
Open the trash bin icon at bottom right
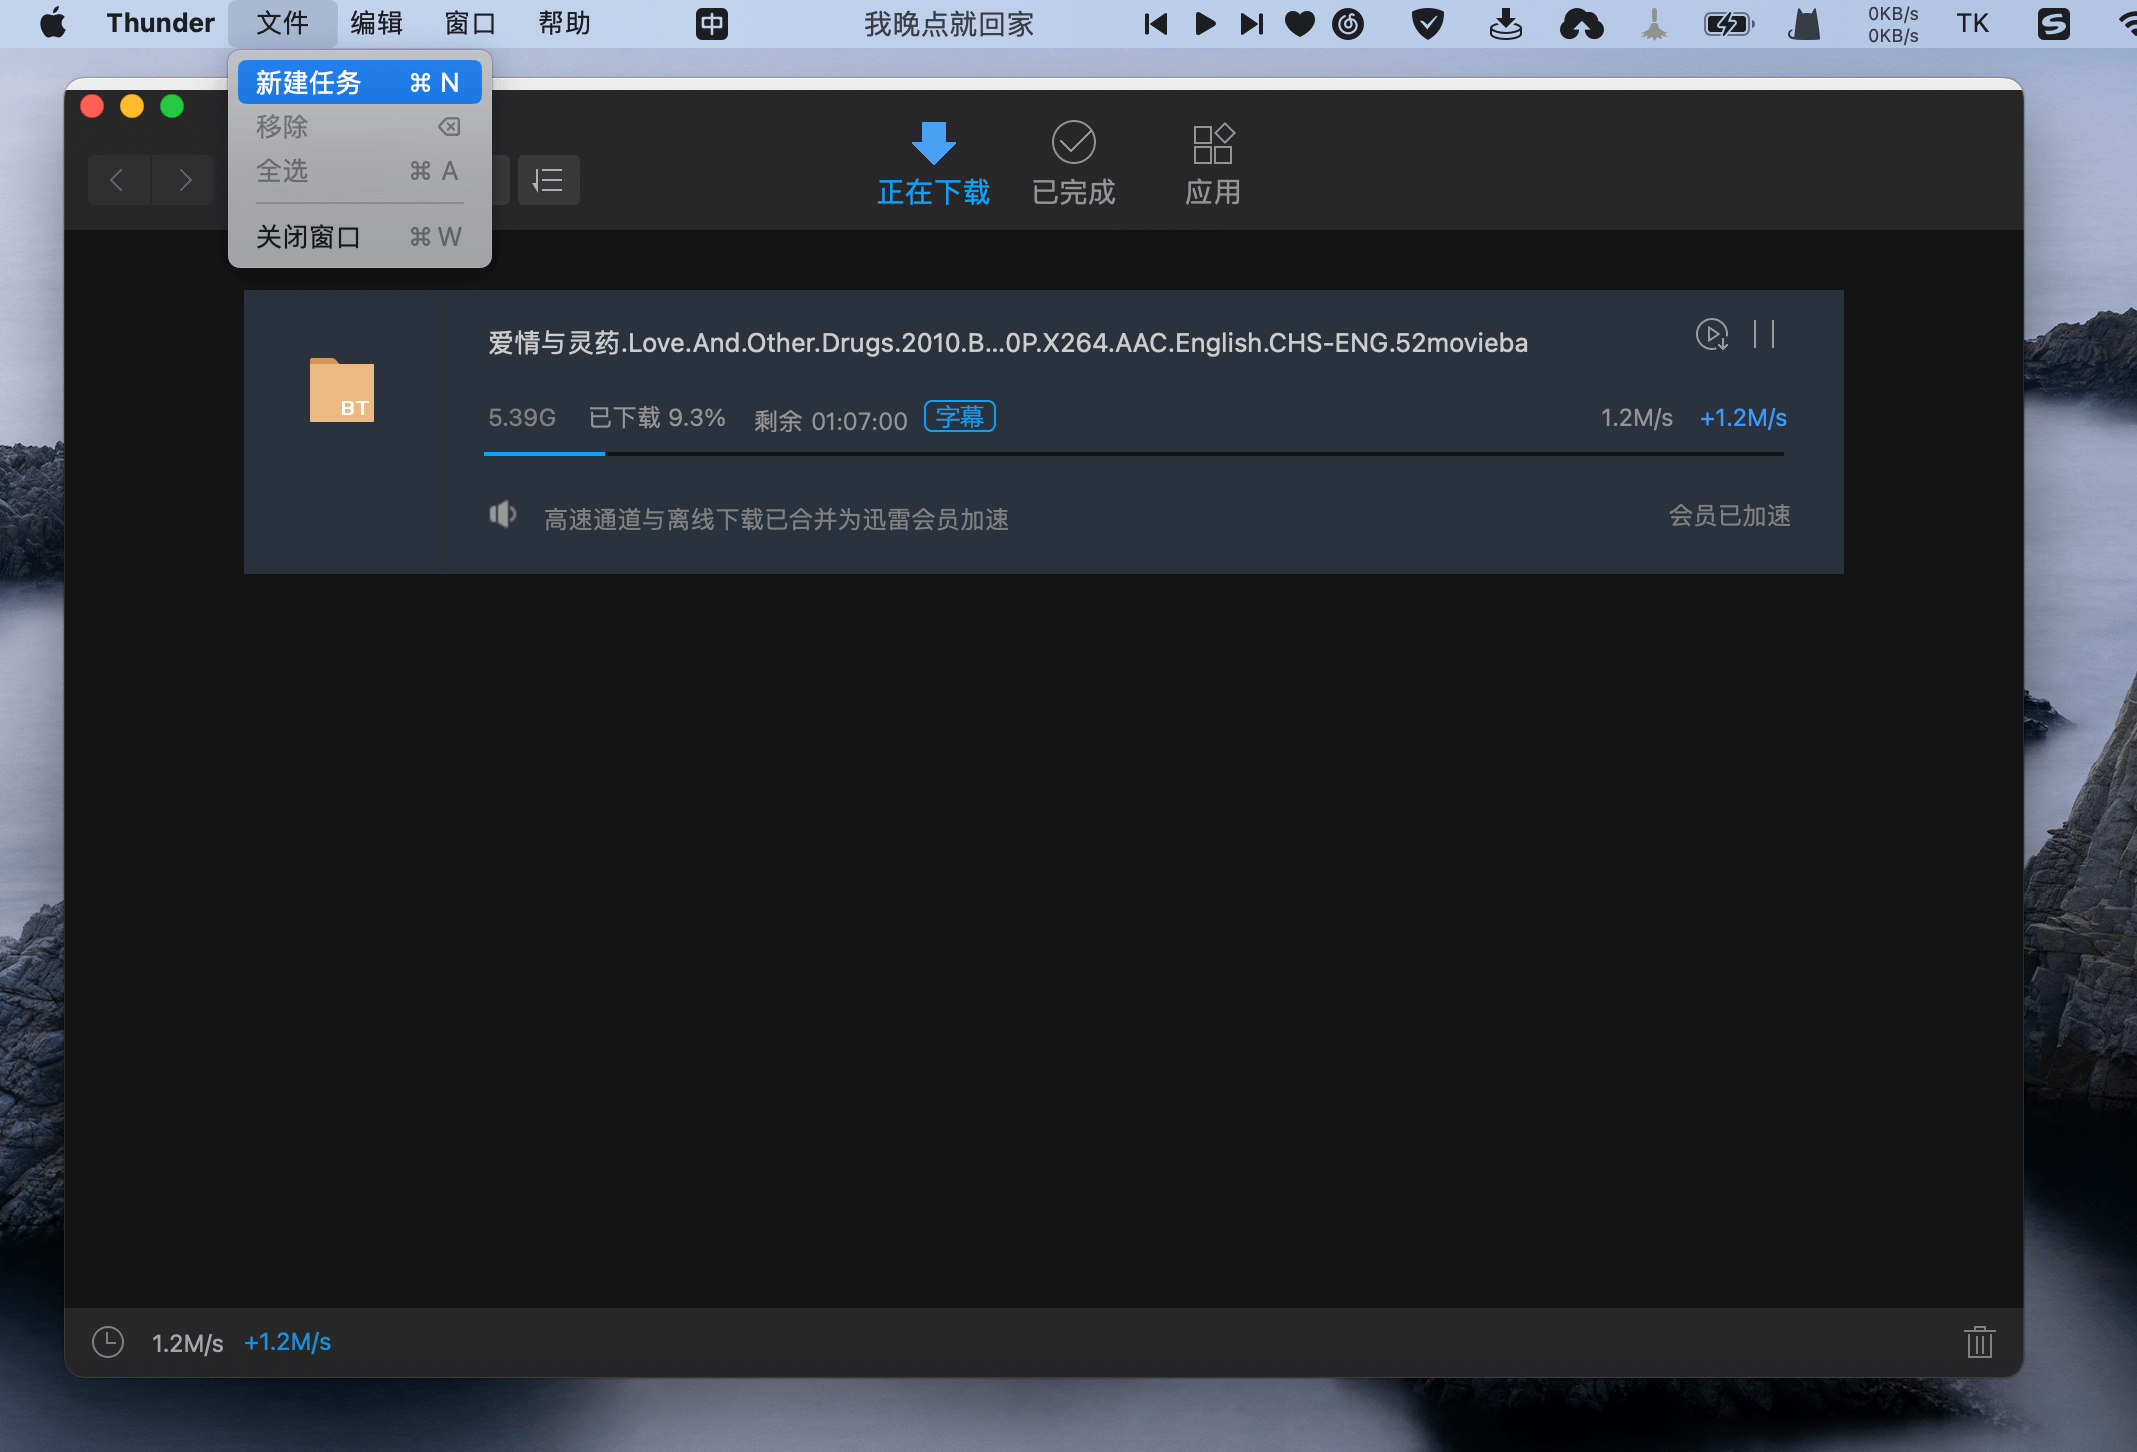[x=1979, y=1342]
